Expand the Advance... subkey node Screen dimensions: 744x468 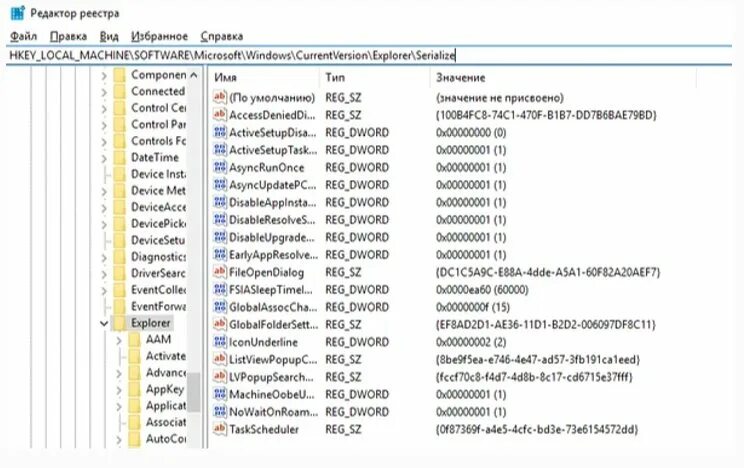pos(119,374)
